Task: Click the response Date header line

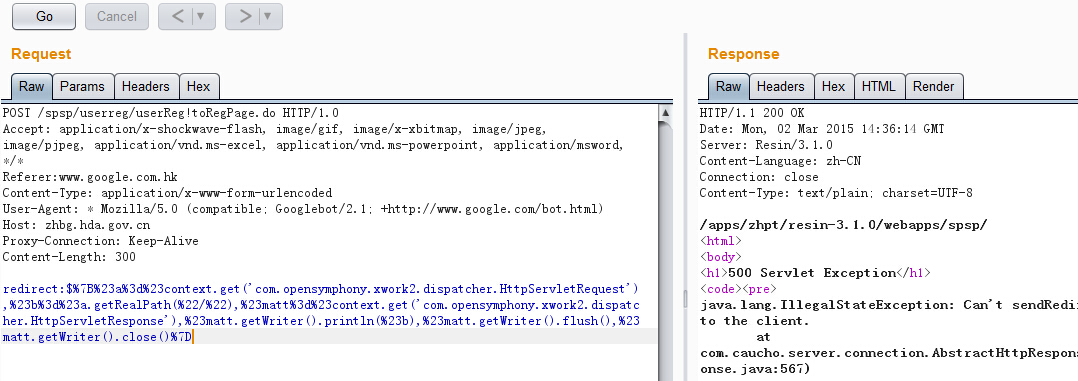Action: click(822, 129)
